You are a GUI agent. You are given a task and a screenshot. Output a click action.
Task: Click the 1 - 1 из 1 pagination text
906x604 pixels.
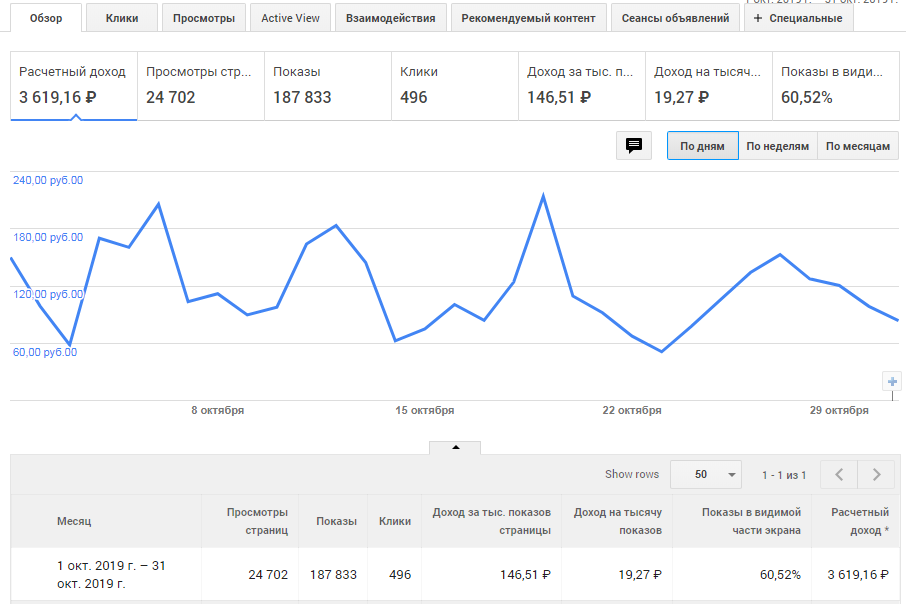tap(784, 475)
